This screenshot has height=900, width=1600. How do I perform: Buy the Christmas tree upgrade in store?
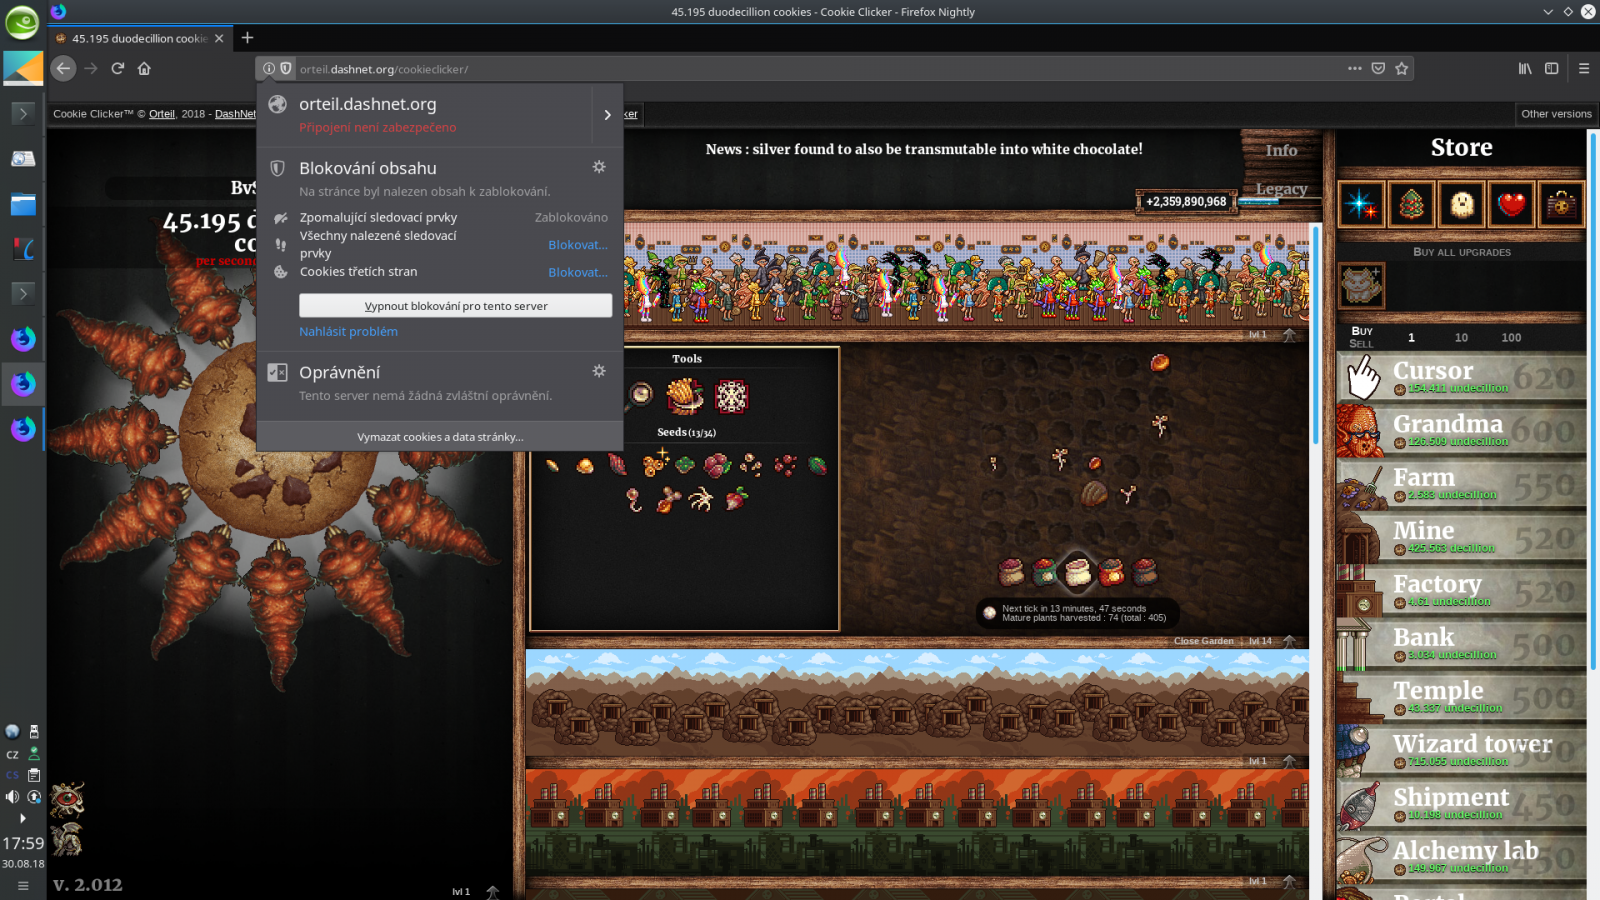pyautogui.click(x=1411, y=205)
